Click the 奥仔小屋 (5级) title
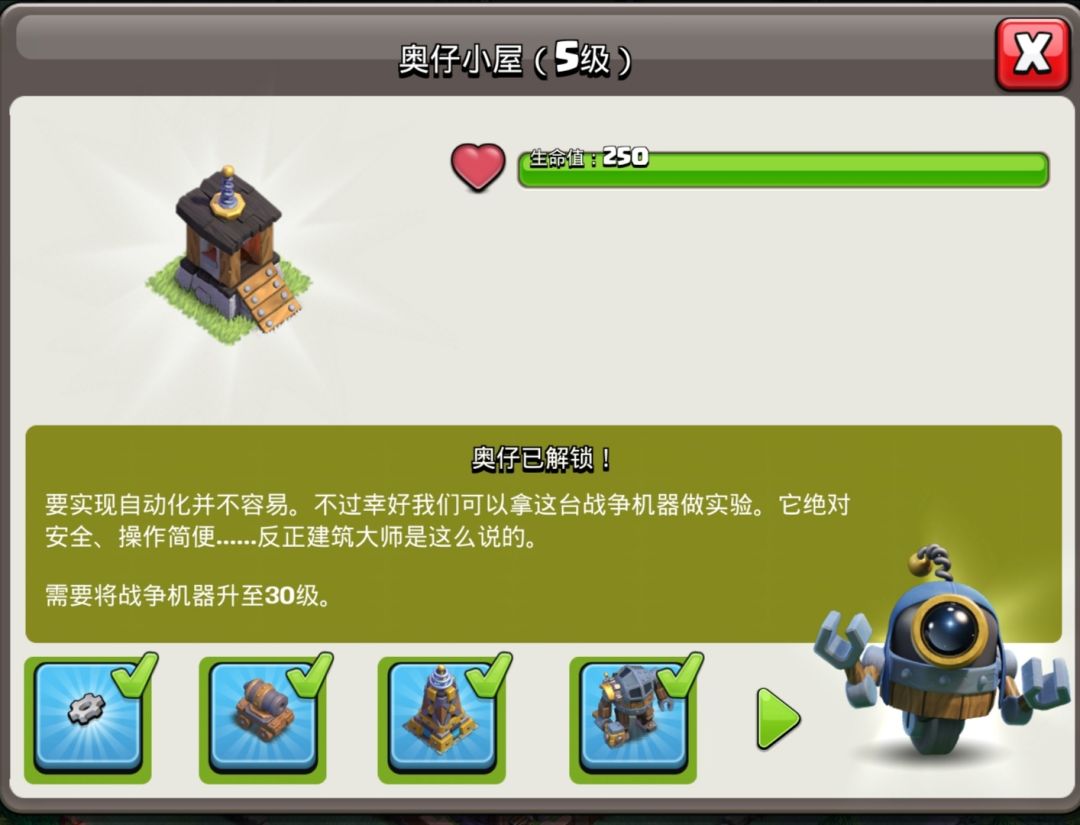Screen dimensions: 1080x825 515,59
